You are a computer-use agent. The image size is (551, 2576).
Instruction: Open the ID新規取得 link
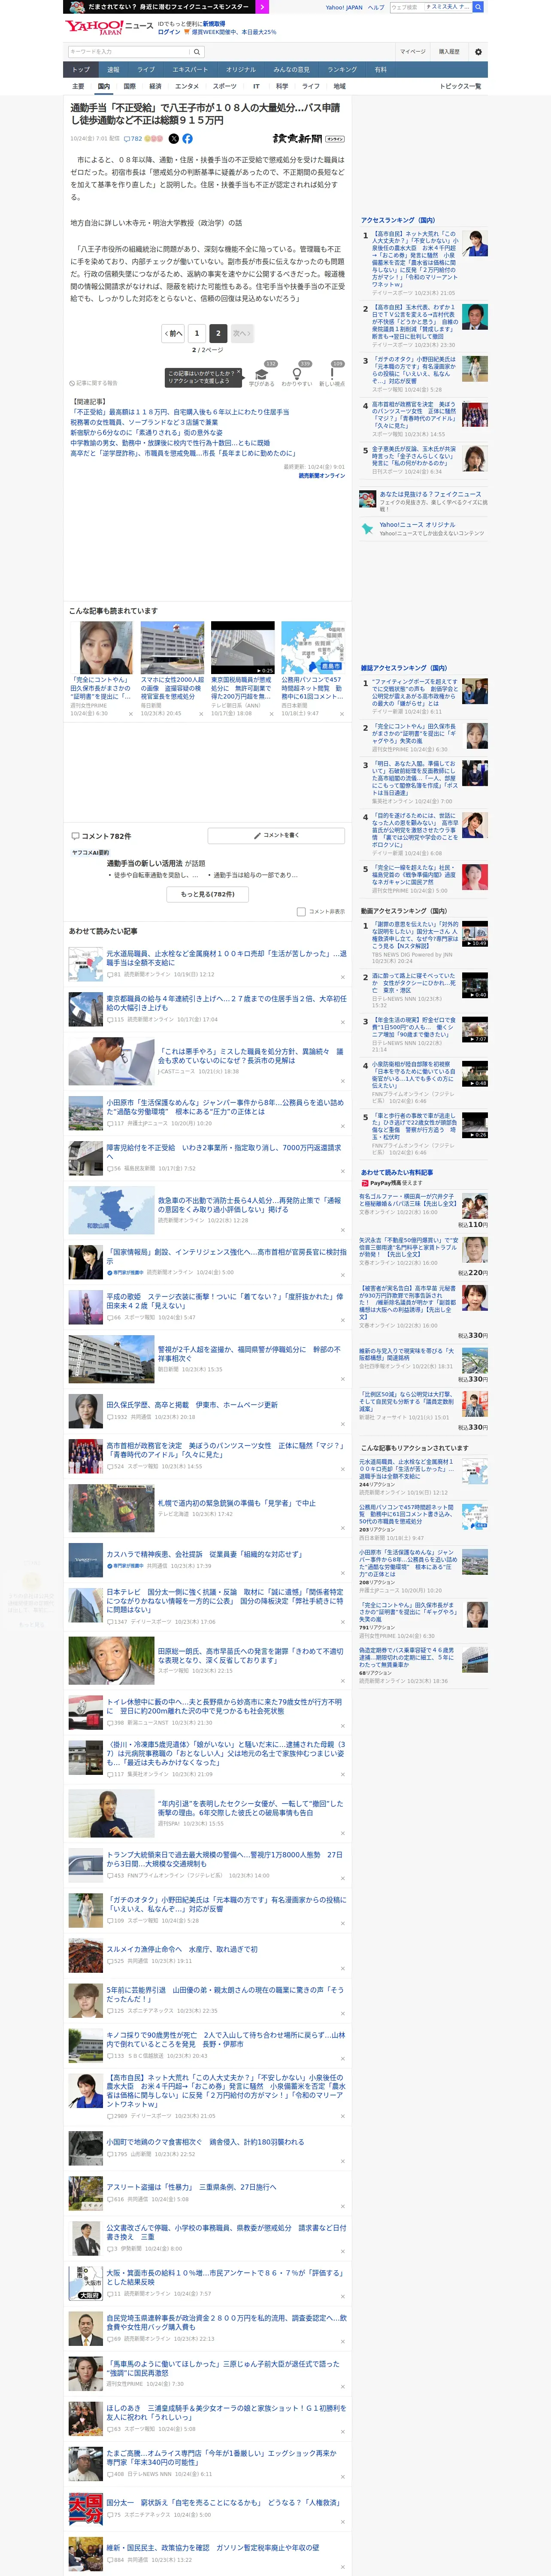pos(214,23)
